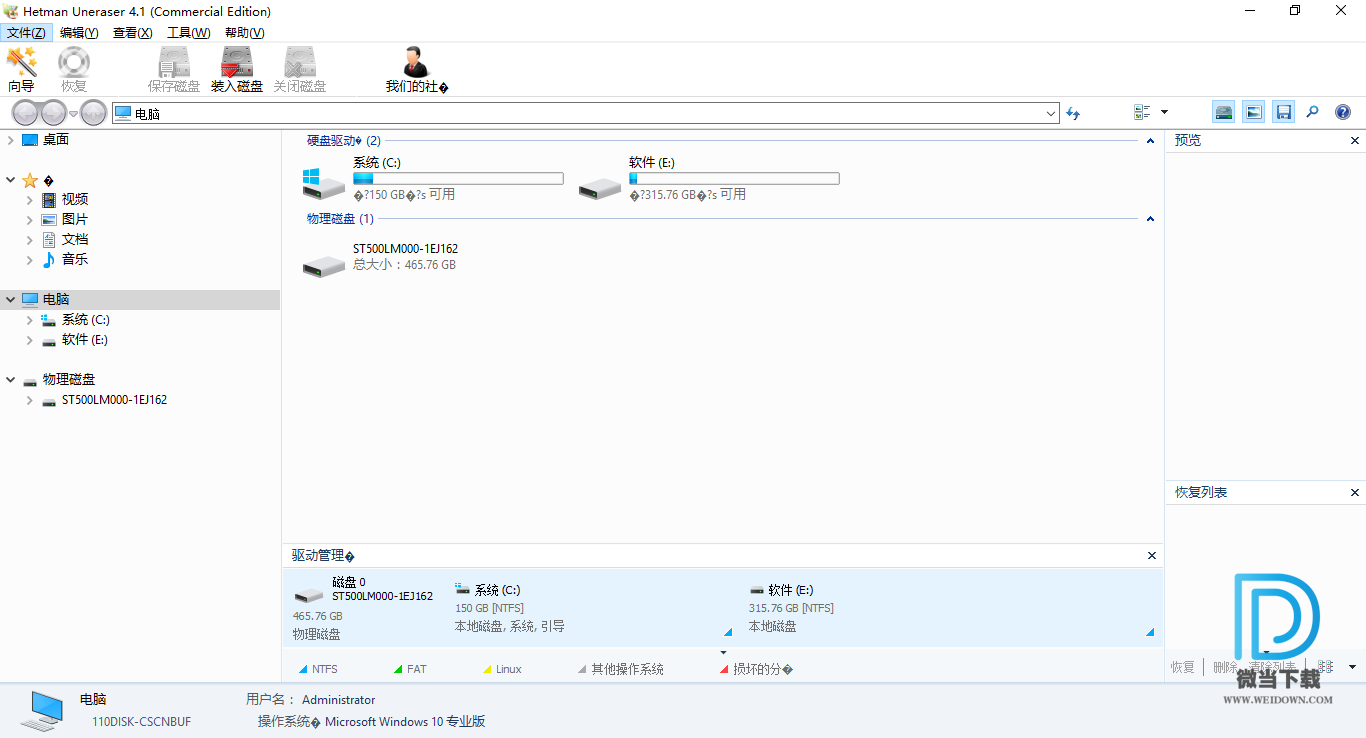Launch the 向导 wizard tool
Screen dimensions: 1366x738
pyautogui.click(x=21, y=70)
